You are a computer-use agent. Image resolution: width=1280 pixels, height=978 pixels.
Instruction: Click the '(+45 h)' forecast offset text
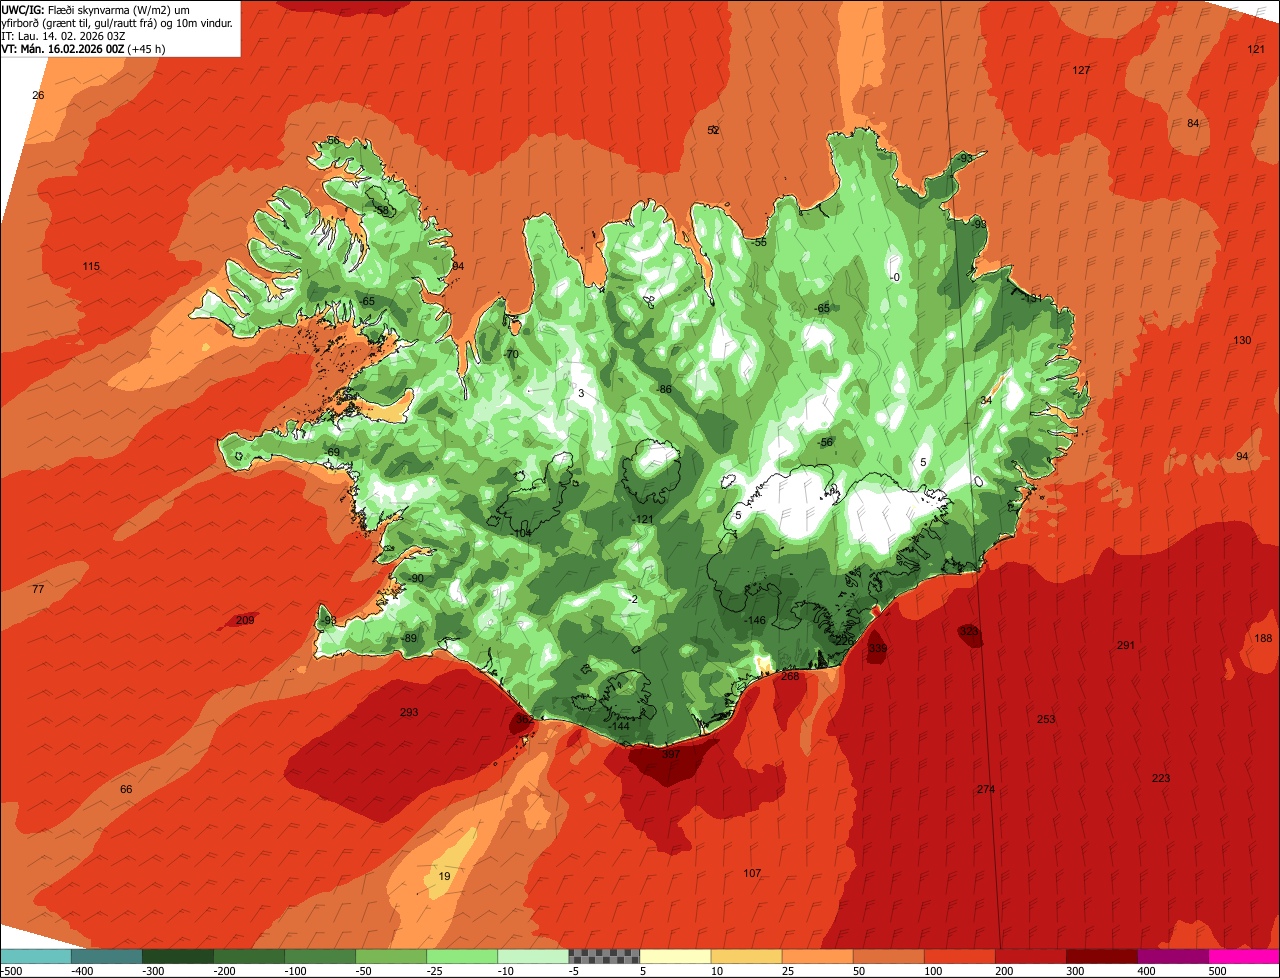coord(146,49)
